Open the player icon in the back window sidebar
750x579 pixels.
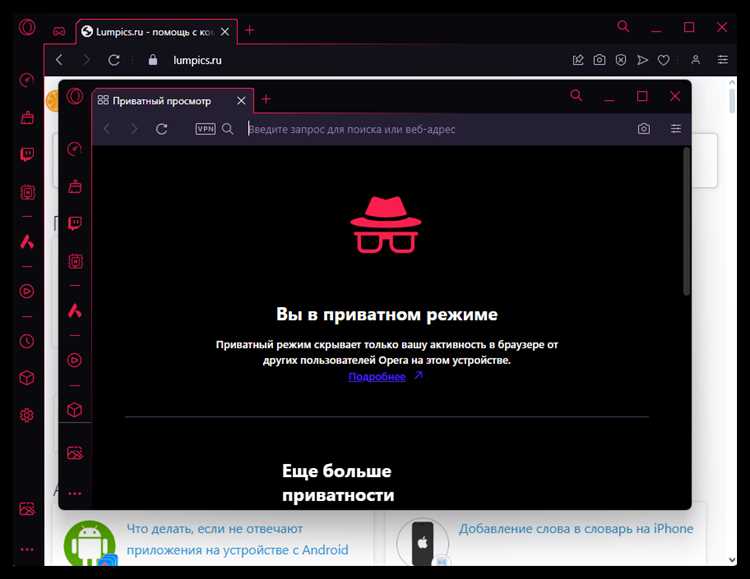[27, 291]
